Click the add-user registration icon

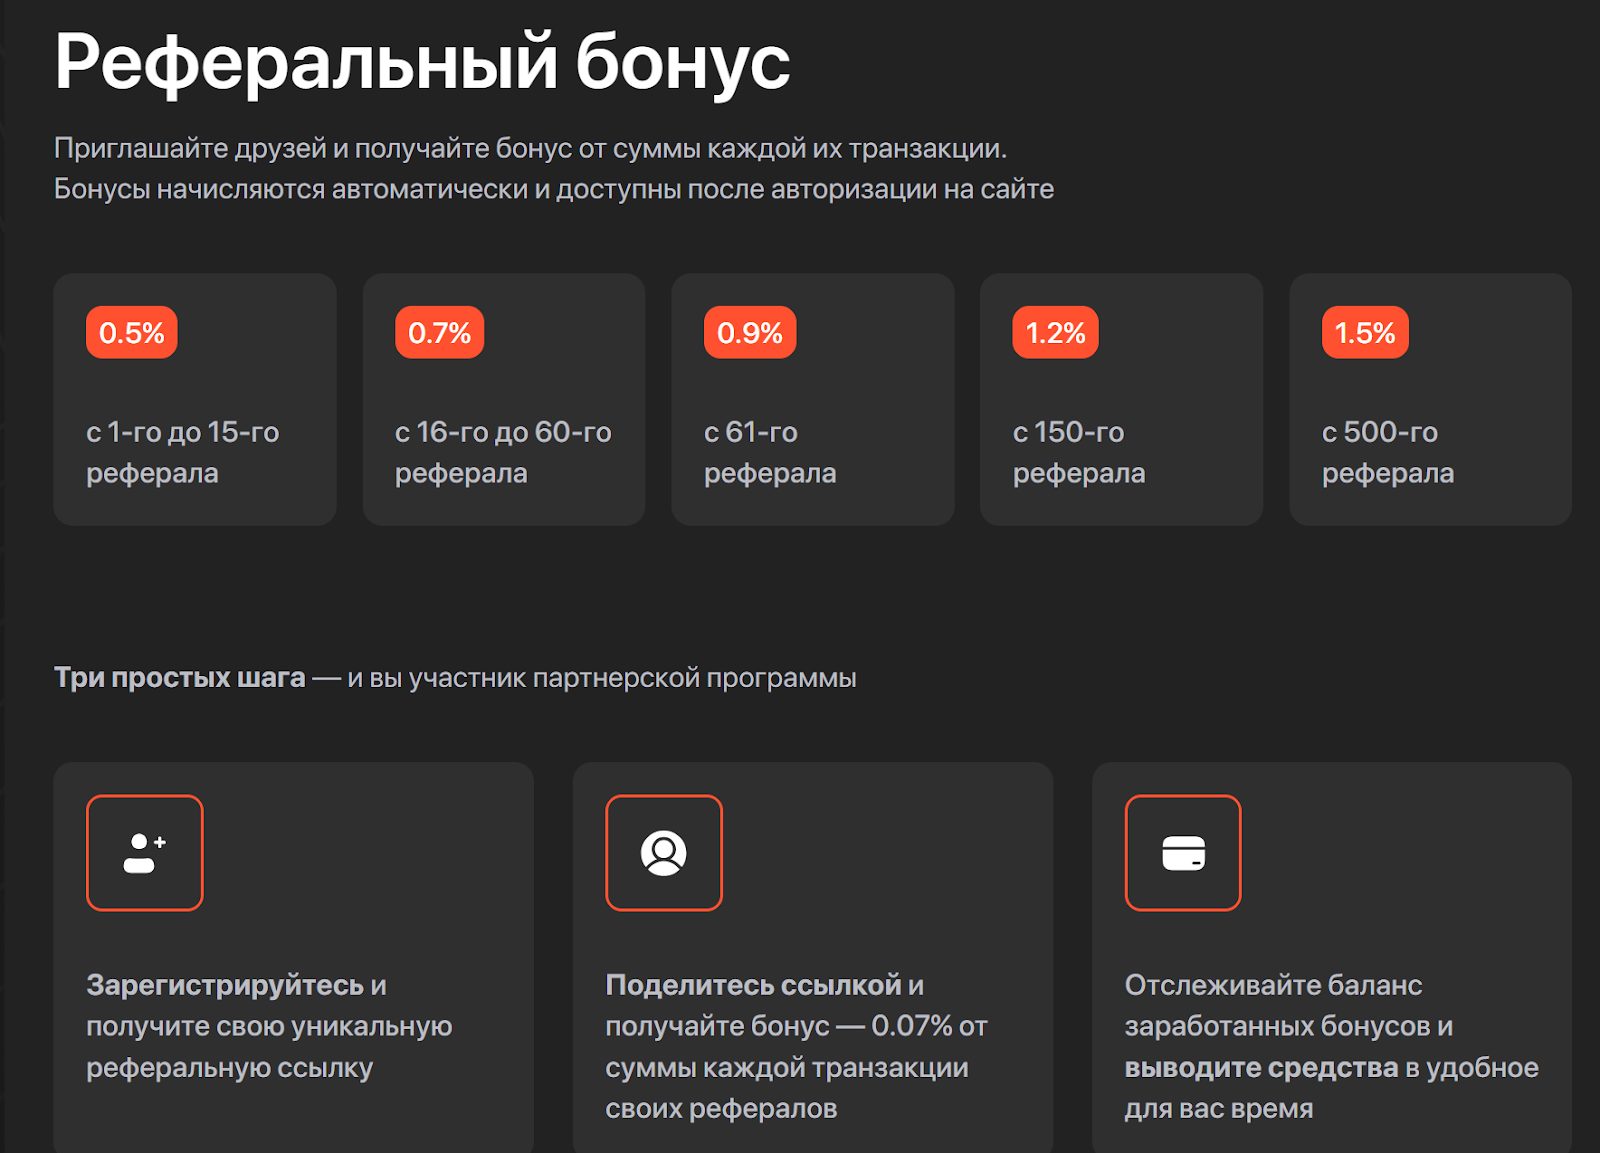point(145,853)
